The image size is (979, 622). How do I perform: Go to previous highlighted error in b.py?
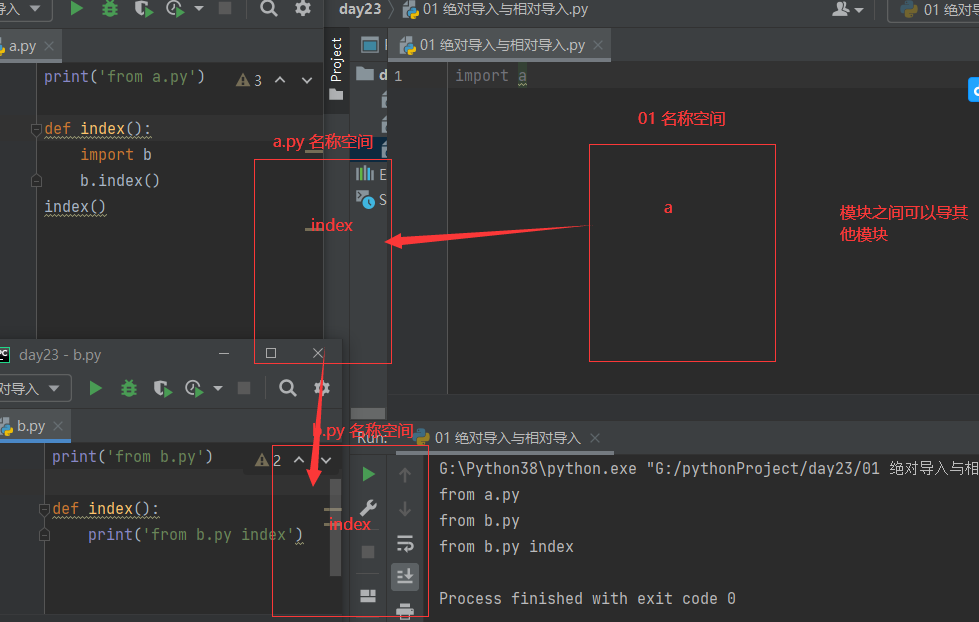click(x=299, y=460)
